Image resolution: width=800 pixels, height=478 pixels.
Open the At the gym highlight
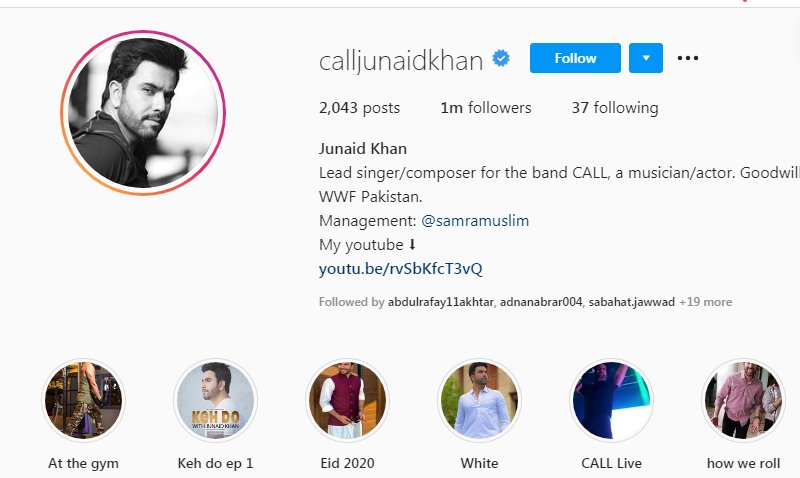[x=83, y=400]
